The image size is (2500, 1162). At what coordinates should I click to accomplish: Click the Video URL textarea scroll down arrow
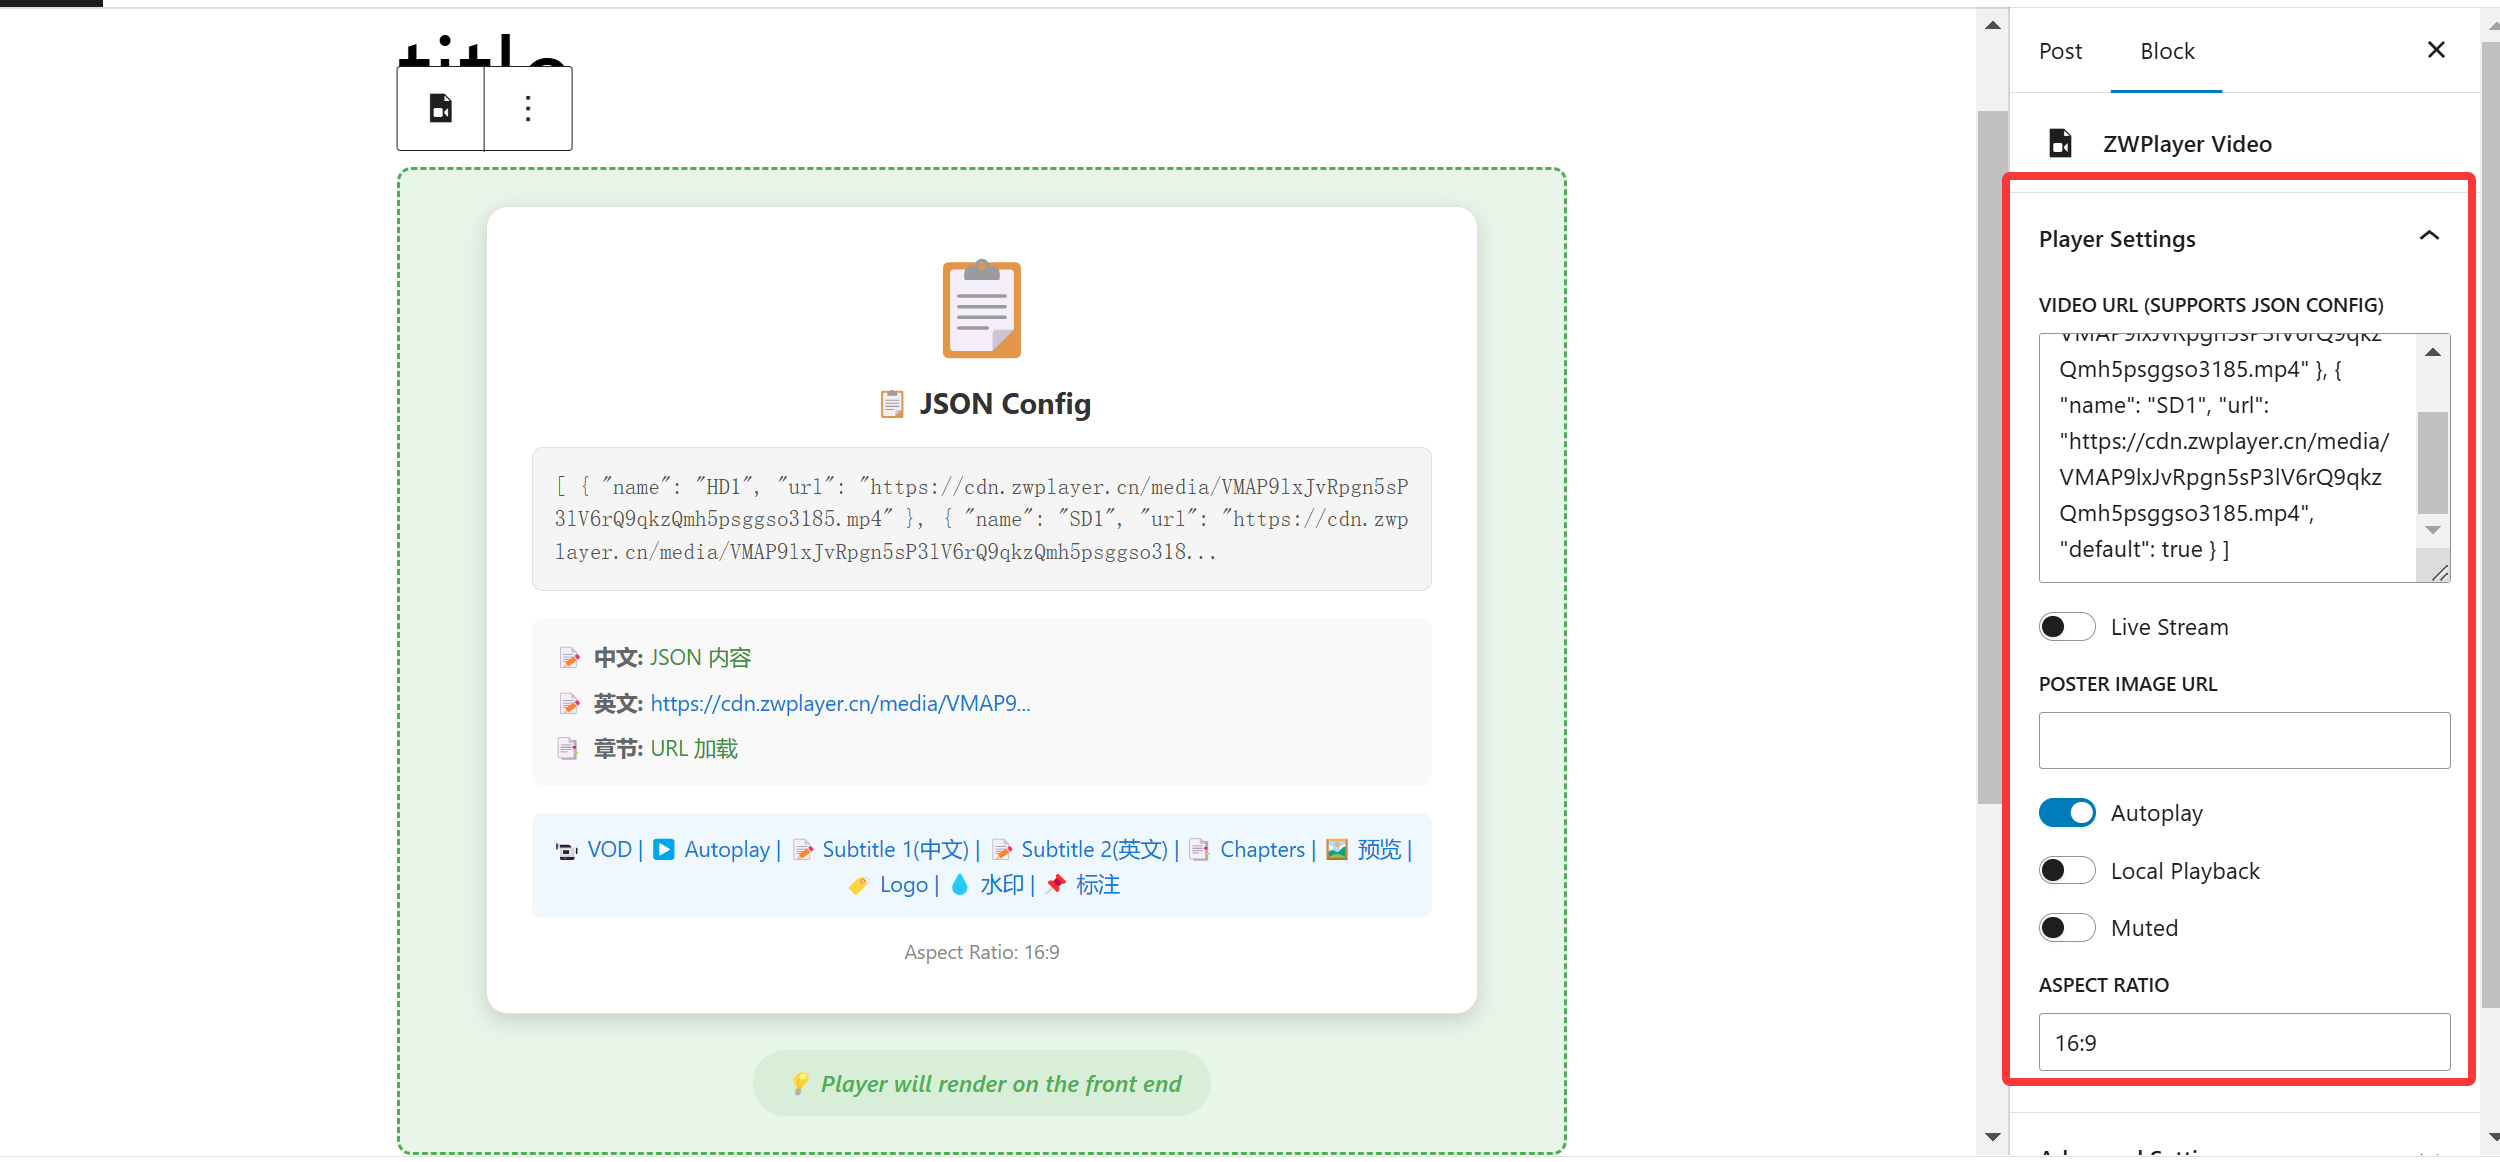point(2433,530)
